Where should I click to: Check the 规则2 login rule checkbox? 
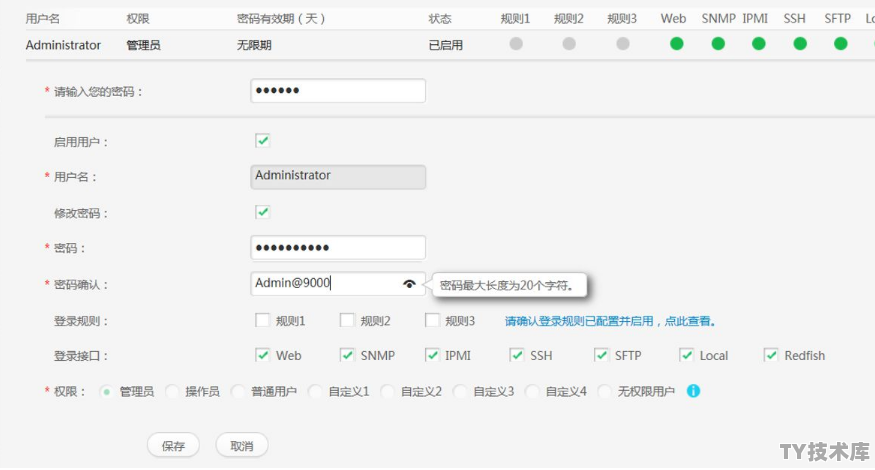point(347,320)
